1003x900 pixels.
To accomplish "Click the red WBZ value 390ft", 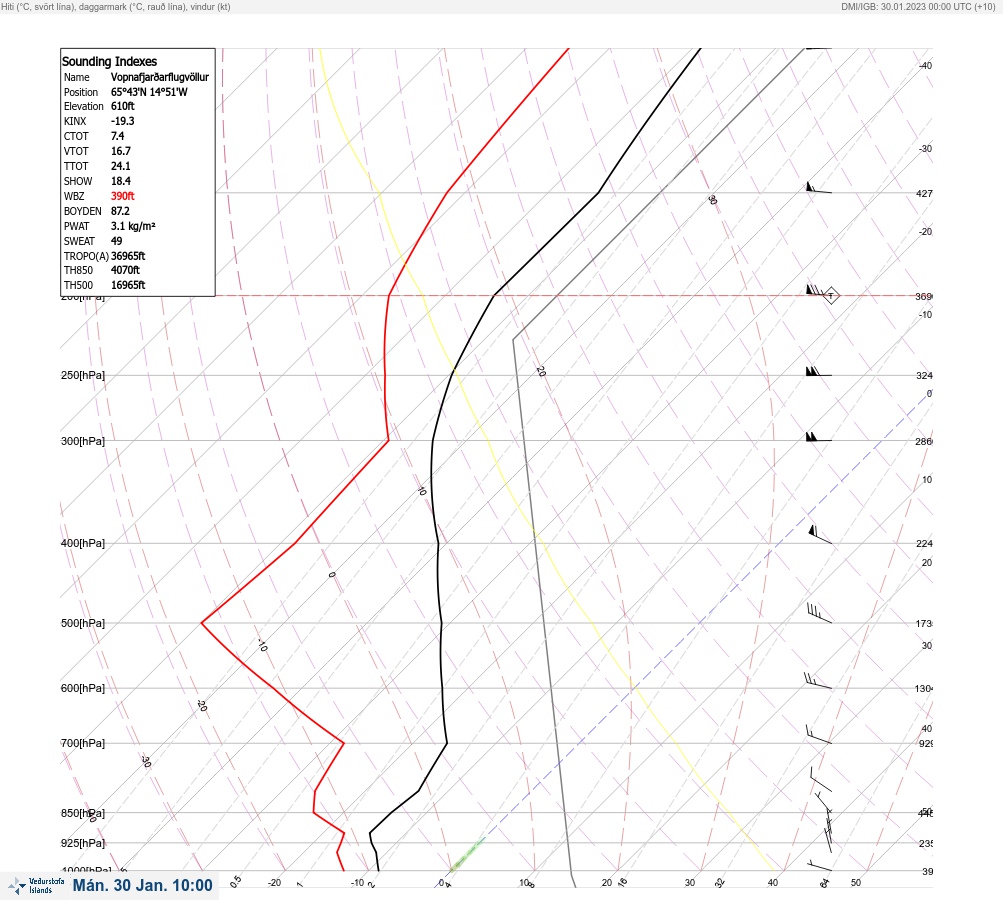I will click(122, 196).
